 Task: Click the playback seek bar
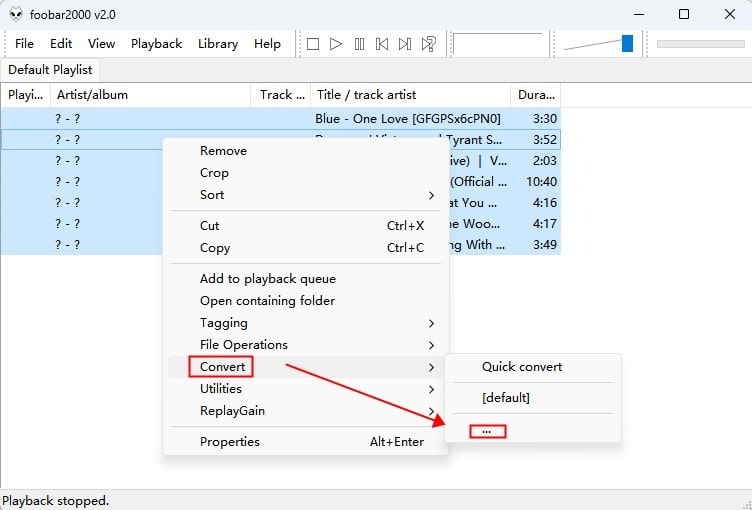coord(700,44)
